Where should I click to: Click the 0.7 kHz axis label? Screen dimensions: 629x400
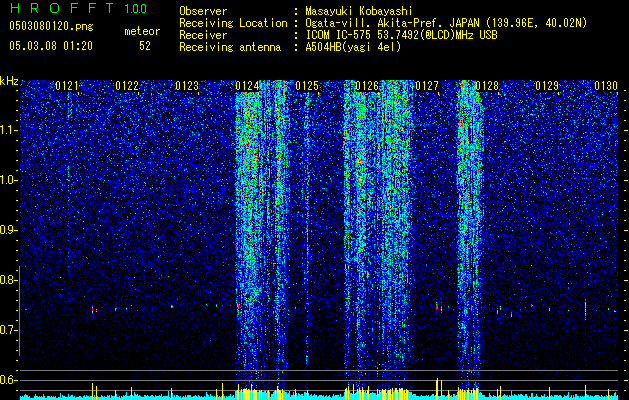(9, 330)
